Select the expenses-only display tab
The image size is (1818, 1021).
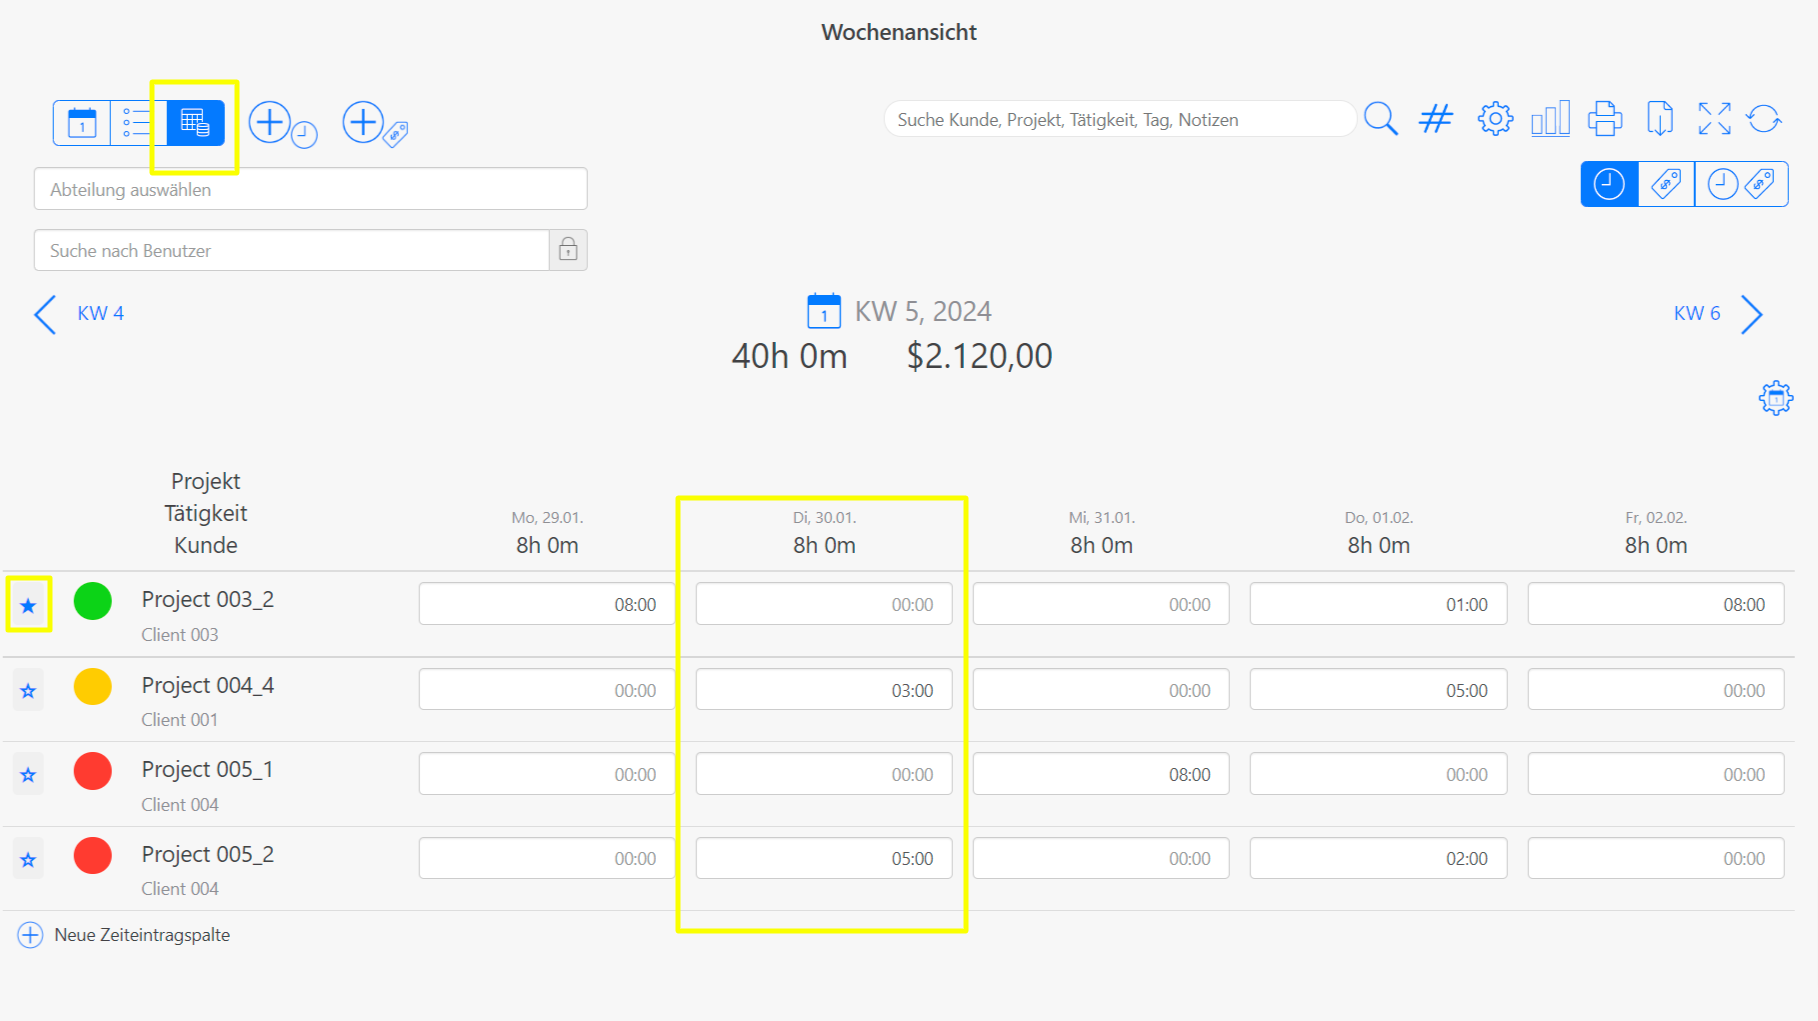pyautogui.click(x=1666, y=184)
